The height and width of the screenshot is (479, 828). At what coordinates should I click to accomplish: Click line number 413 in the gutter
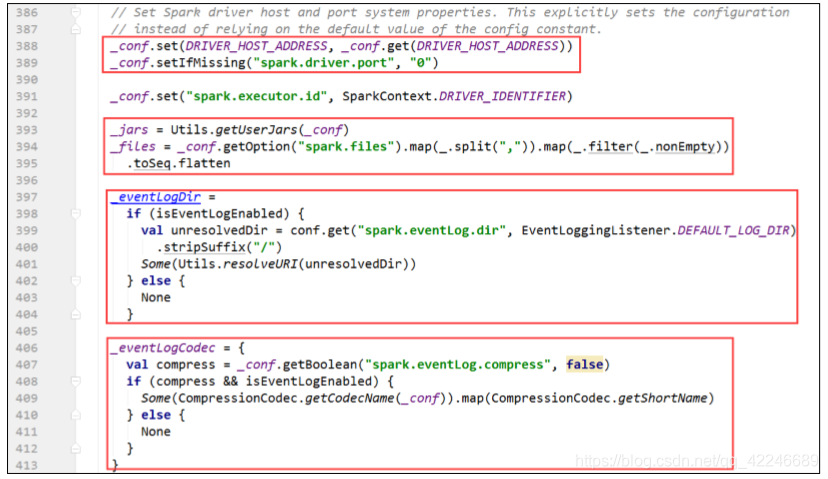point(27,466)
